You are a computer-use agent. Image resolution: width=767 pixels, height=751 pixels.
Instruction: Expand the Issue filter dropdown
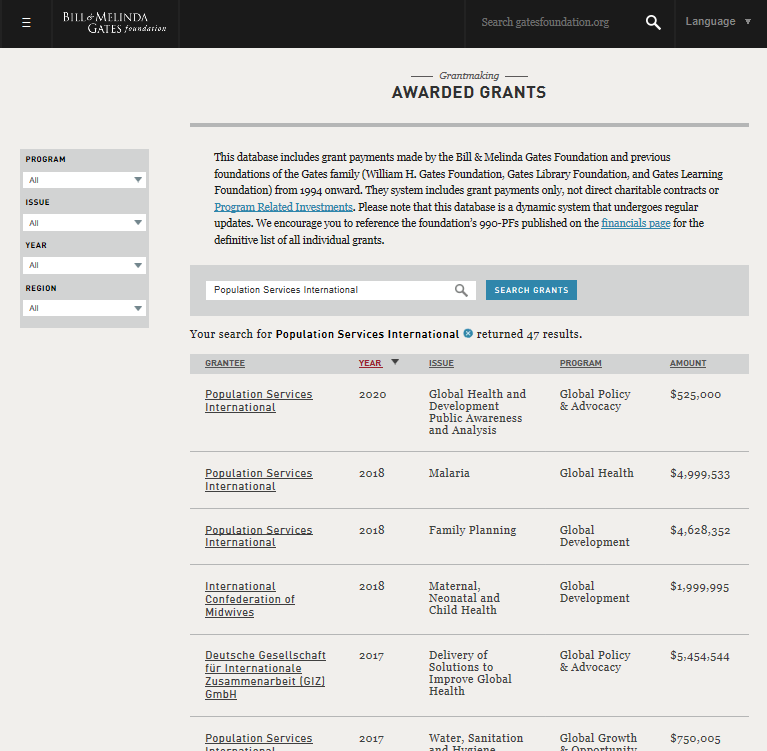pyautogui.click(x=84, y=223)
